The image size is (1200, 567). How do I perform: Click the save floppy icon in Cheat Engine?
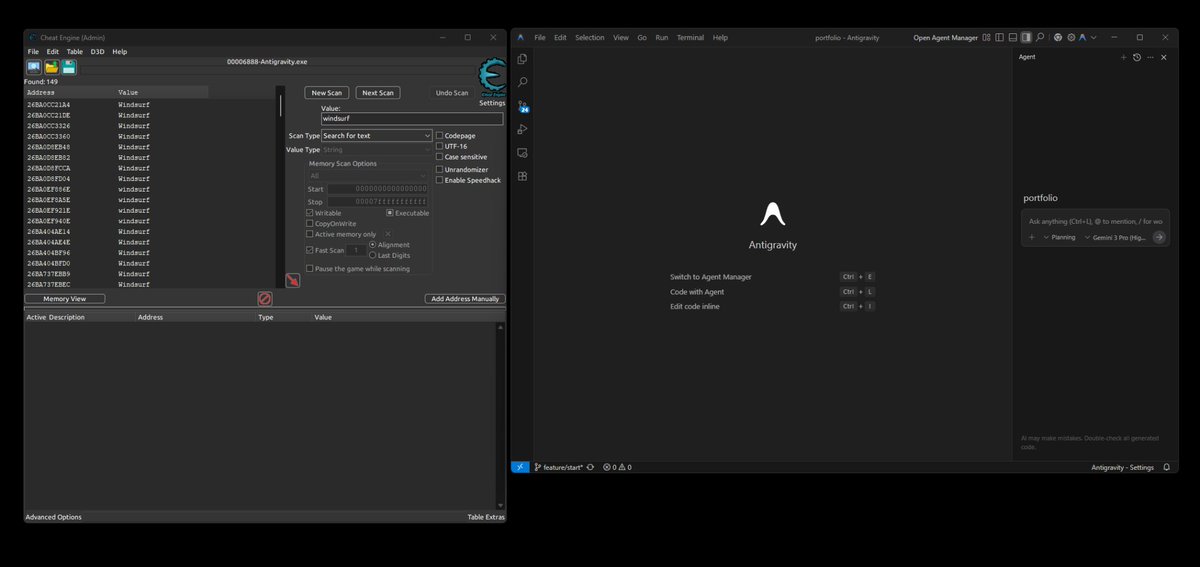69,67
